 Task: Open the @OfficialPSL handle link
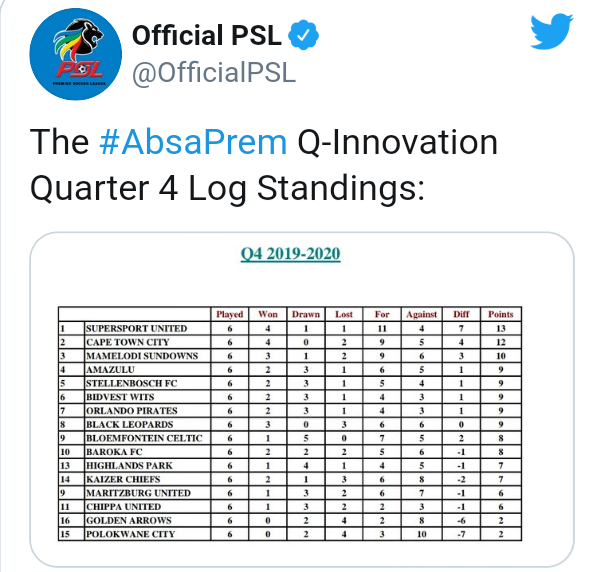214,72
